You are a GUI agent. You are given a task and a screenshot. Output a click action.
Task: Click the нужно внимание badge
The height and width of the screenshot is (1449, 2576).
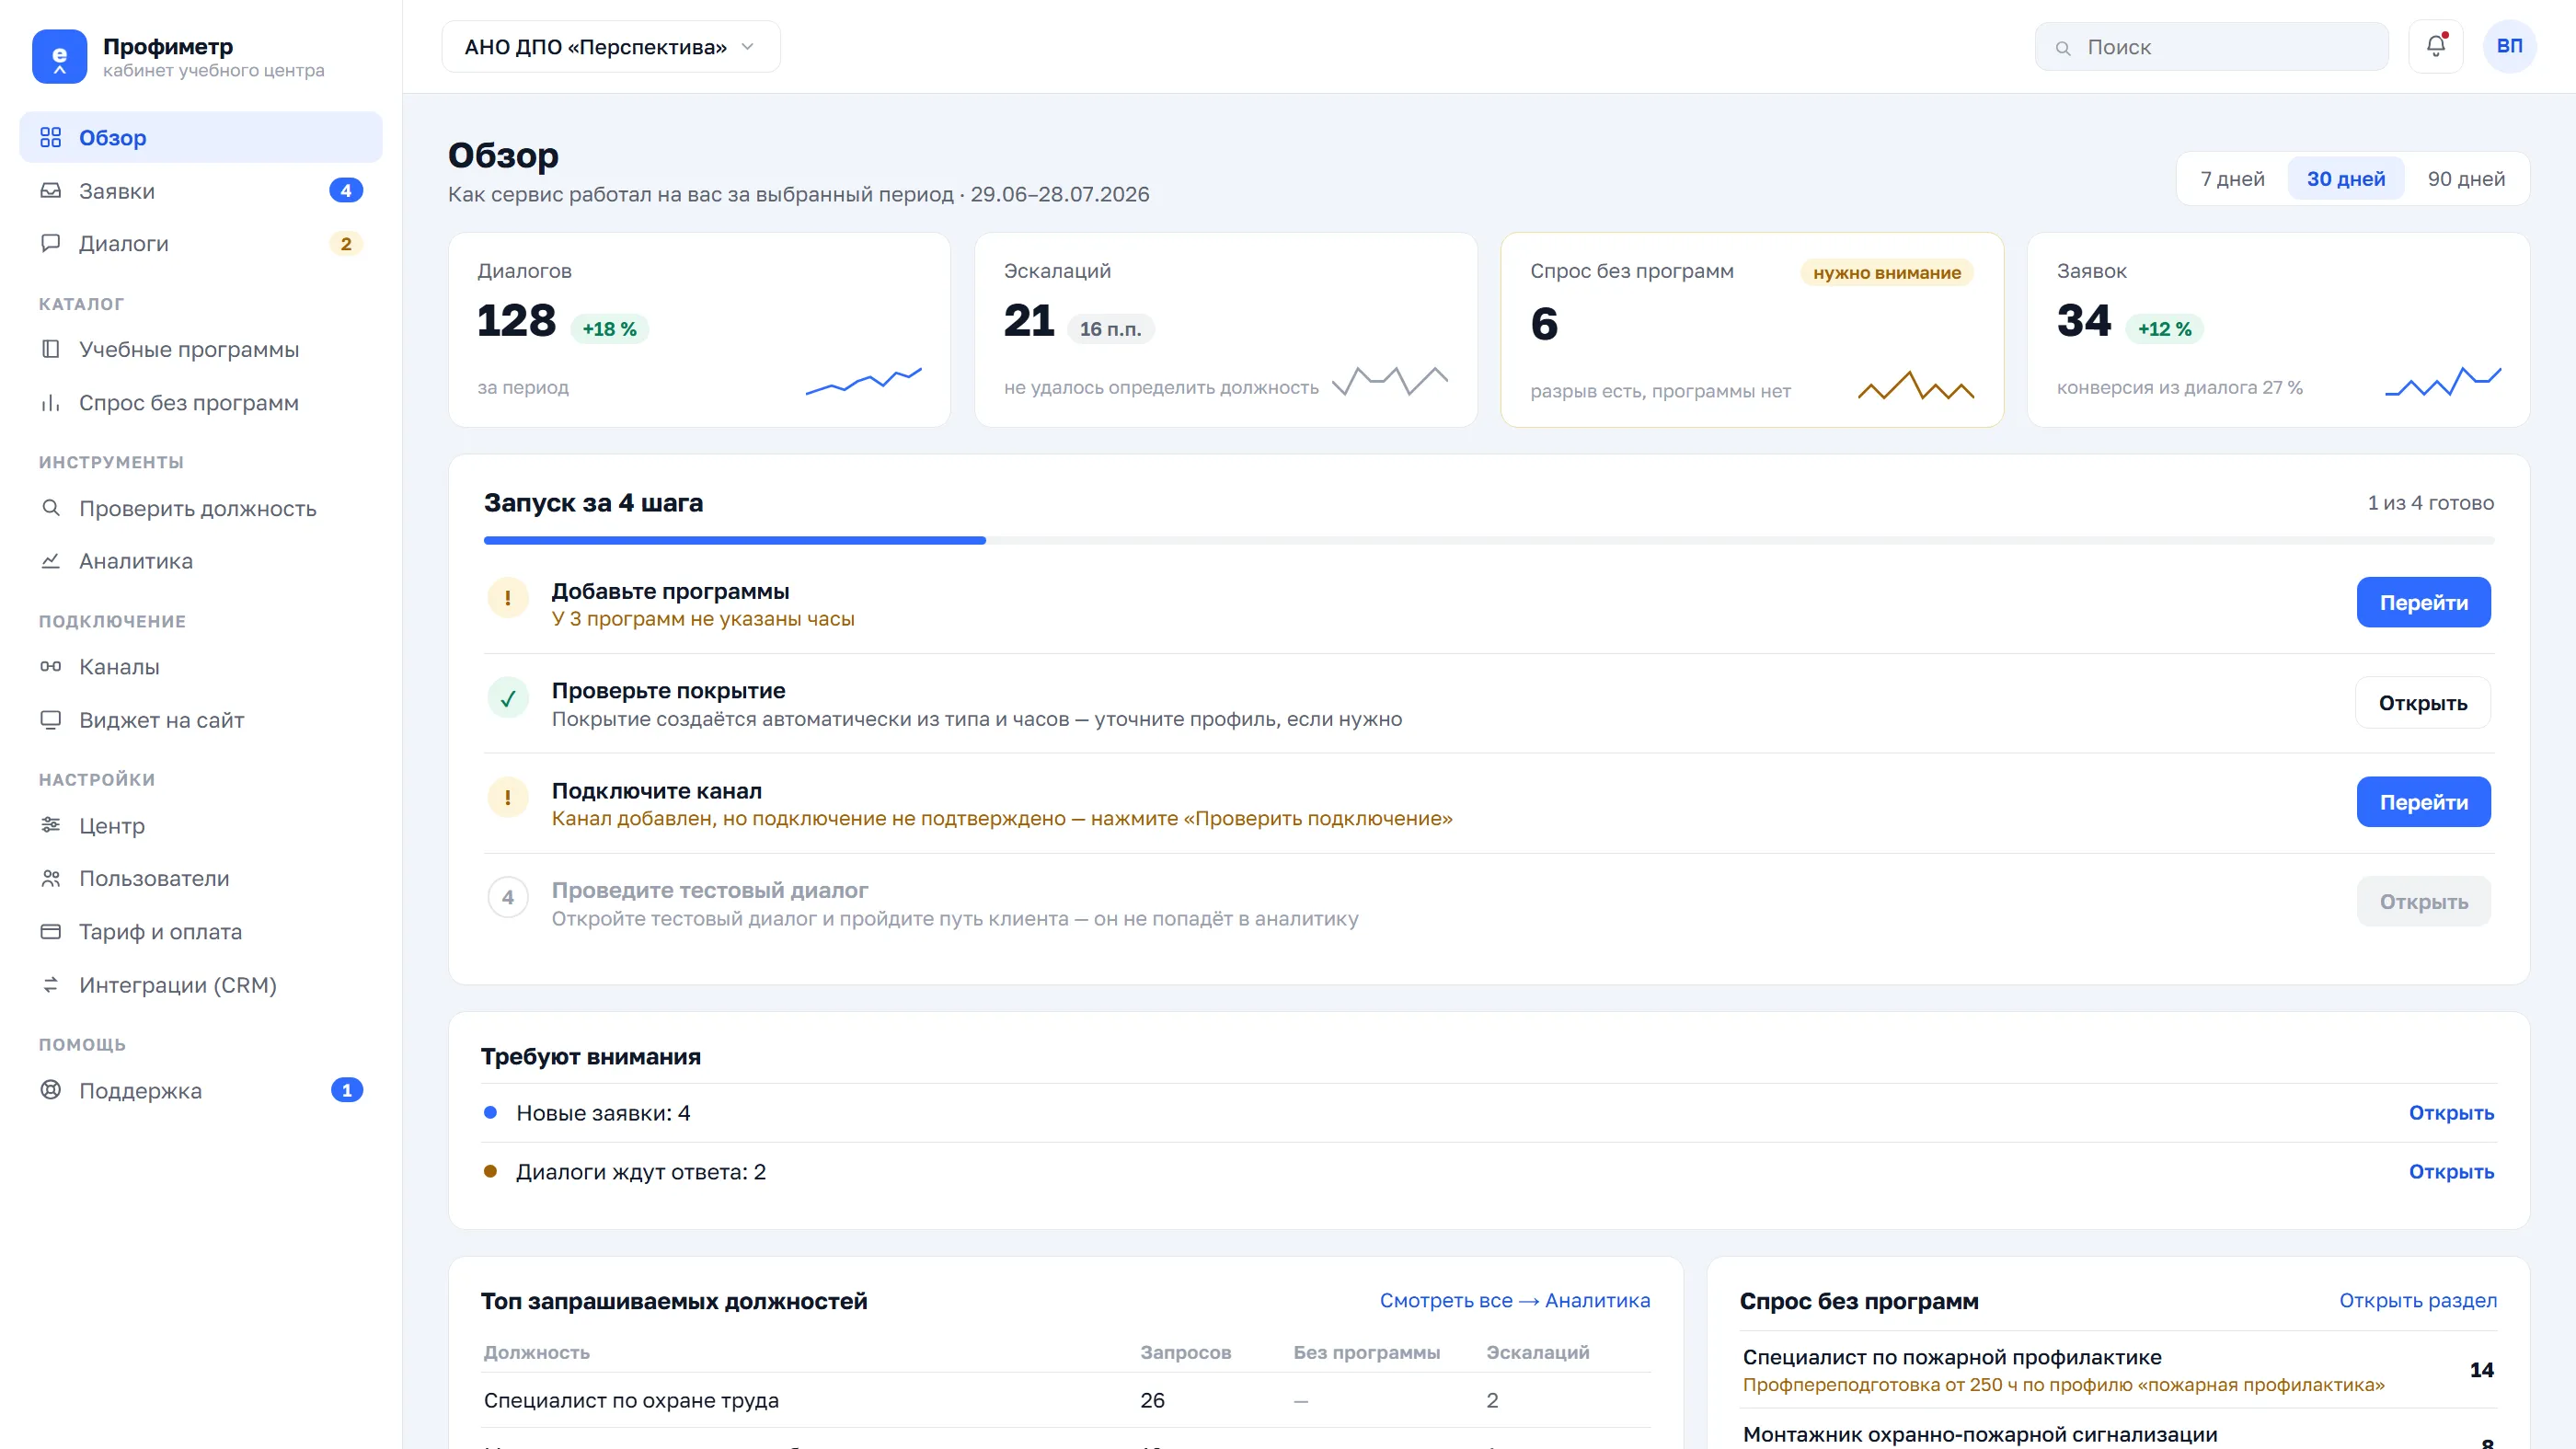[1886, 272]
